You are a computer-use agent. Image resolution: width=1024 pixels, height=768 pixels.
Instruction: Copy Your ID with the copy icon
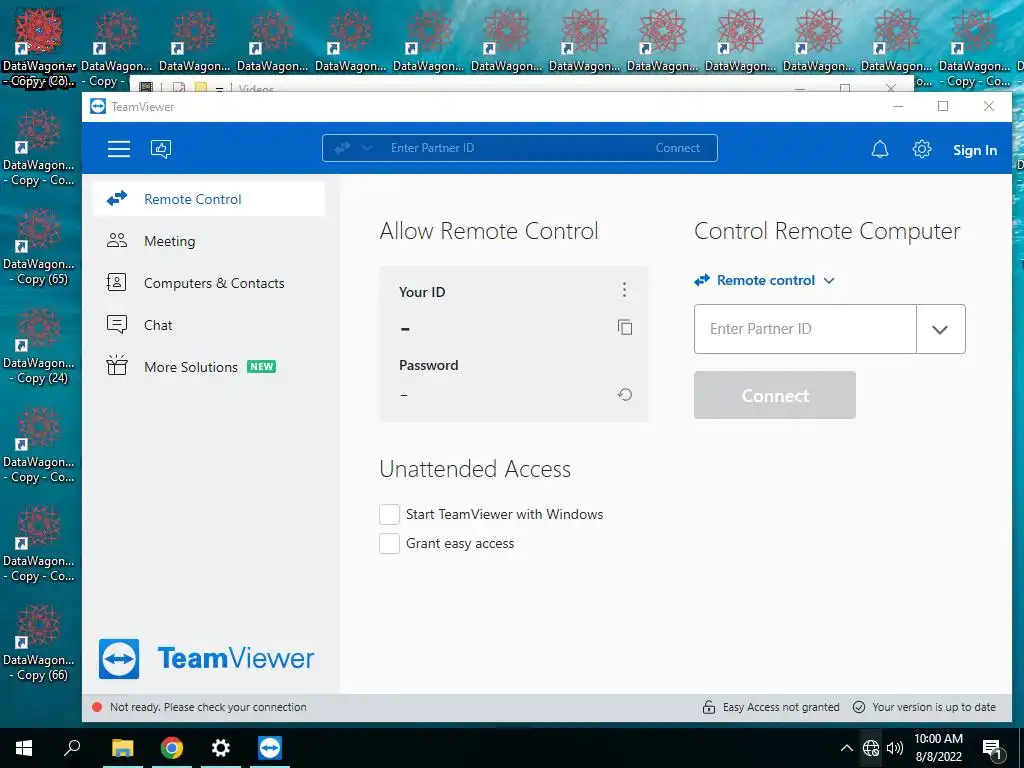624,327
